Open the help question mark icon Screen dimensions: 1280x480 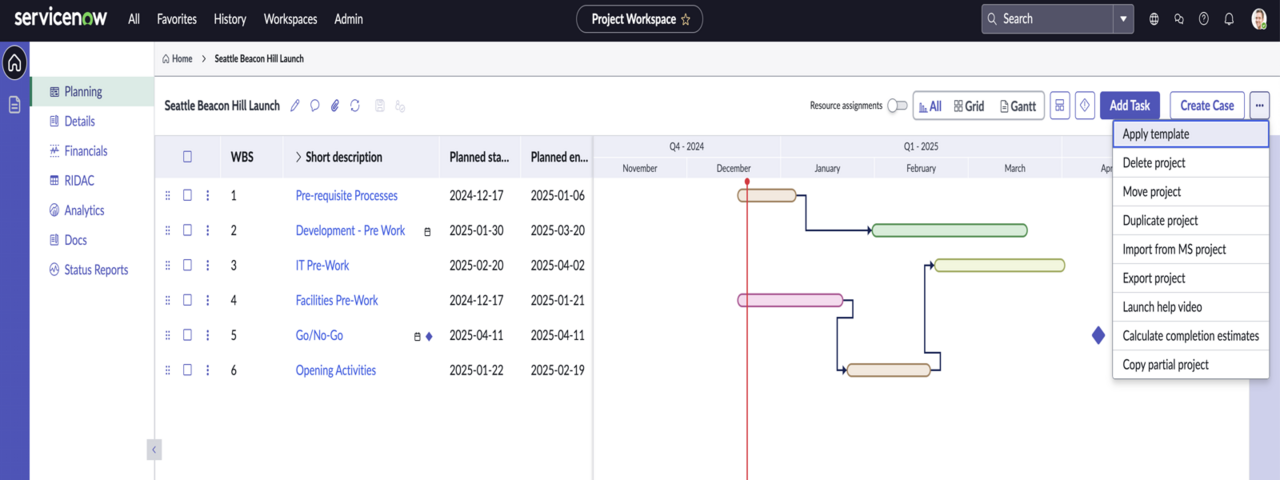click(x=1204, y=19)
